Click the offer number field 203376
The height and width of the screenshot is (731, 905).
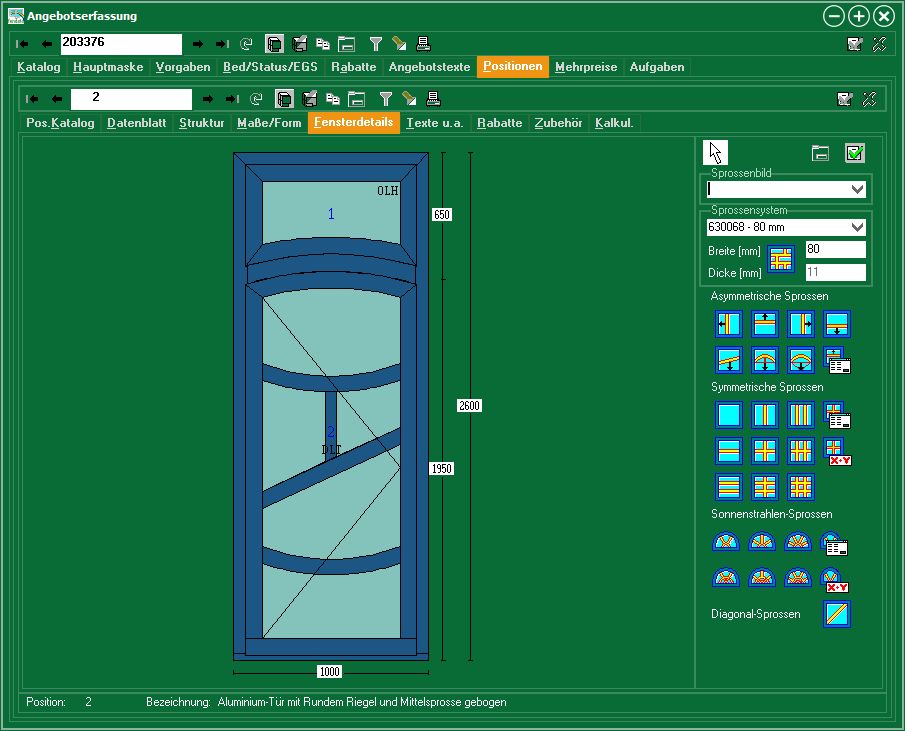(x=120, y=44)
